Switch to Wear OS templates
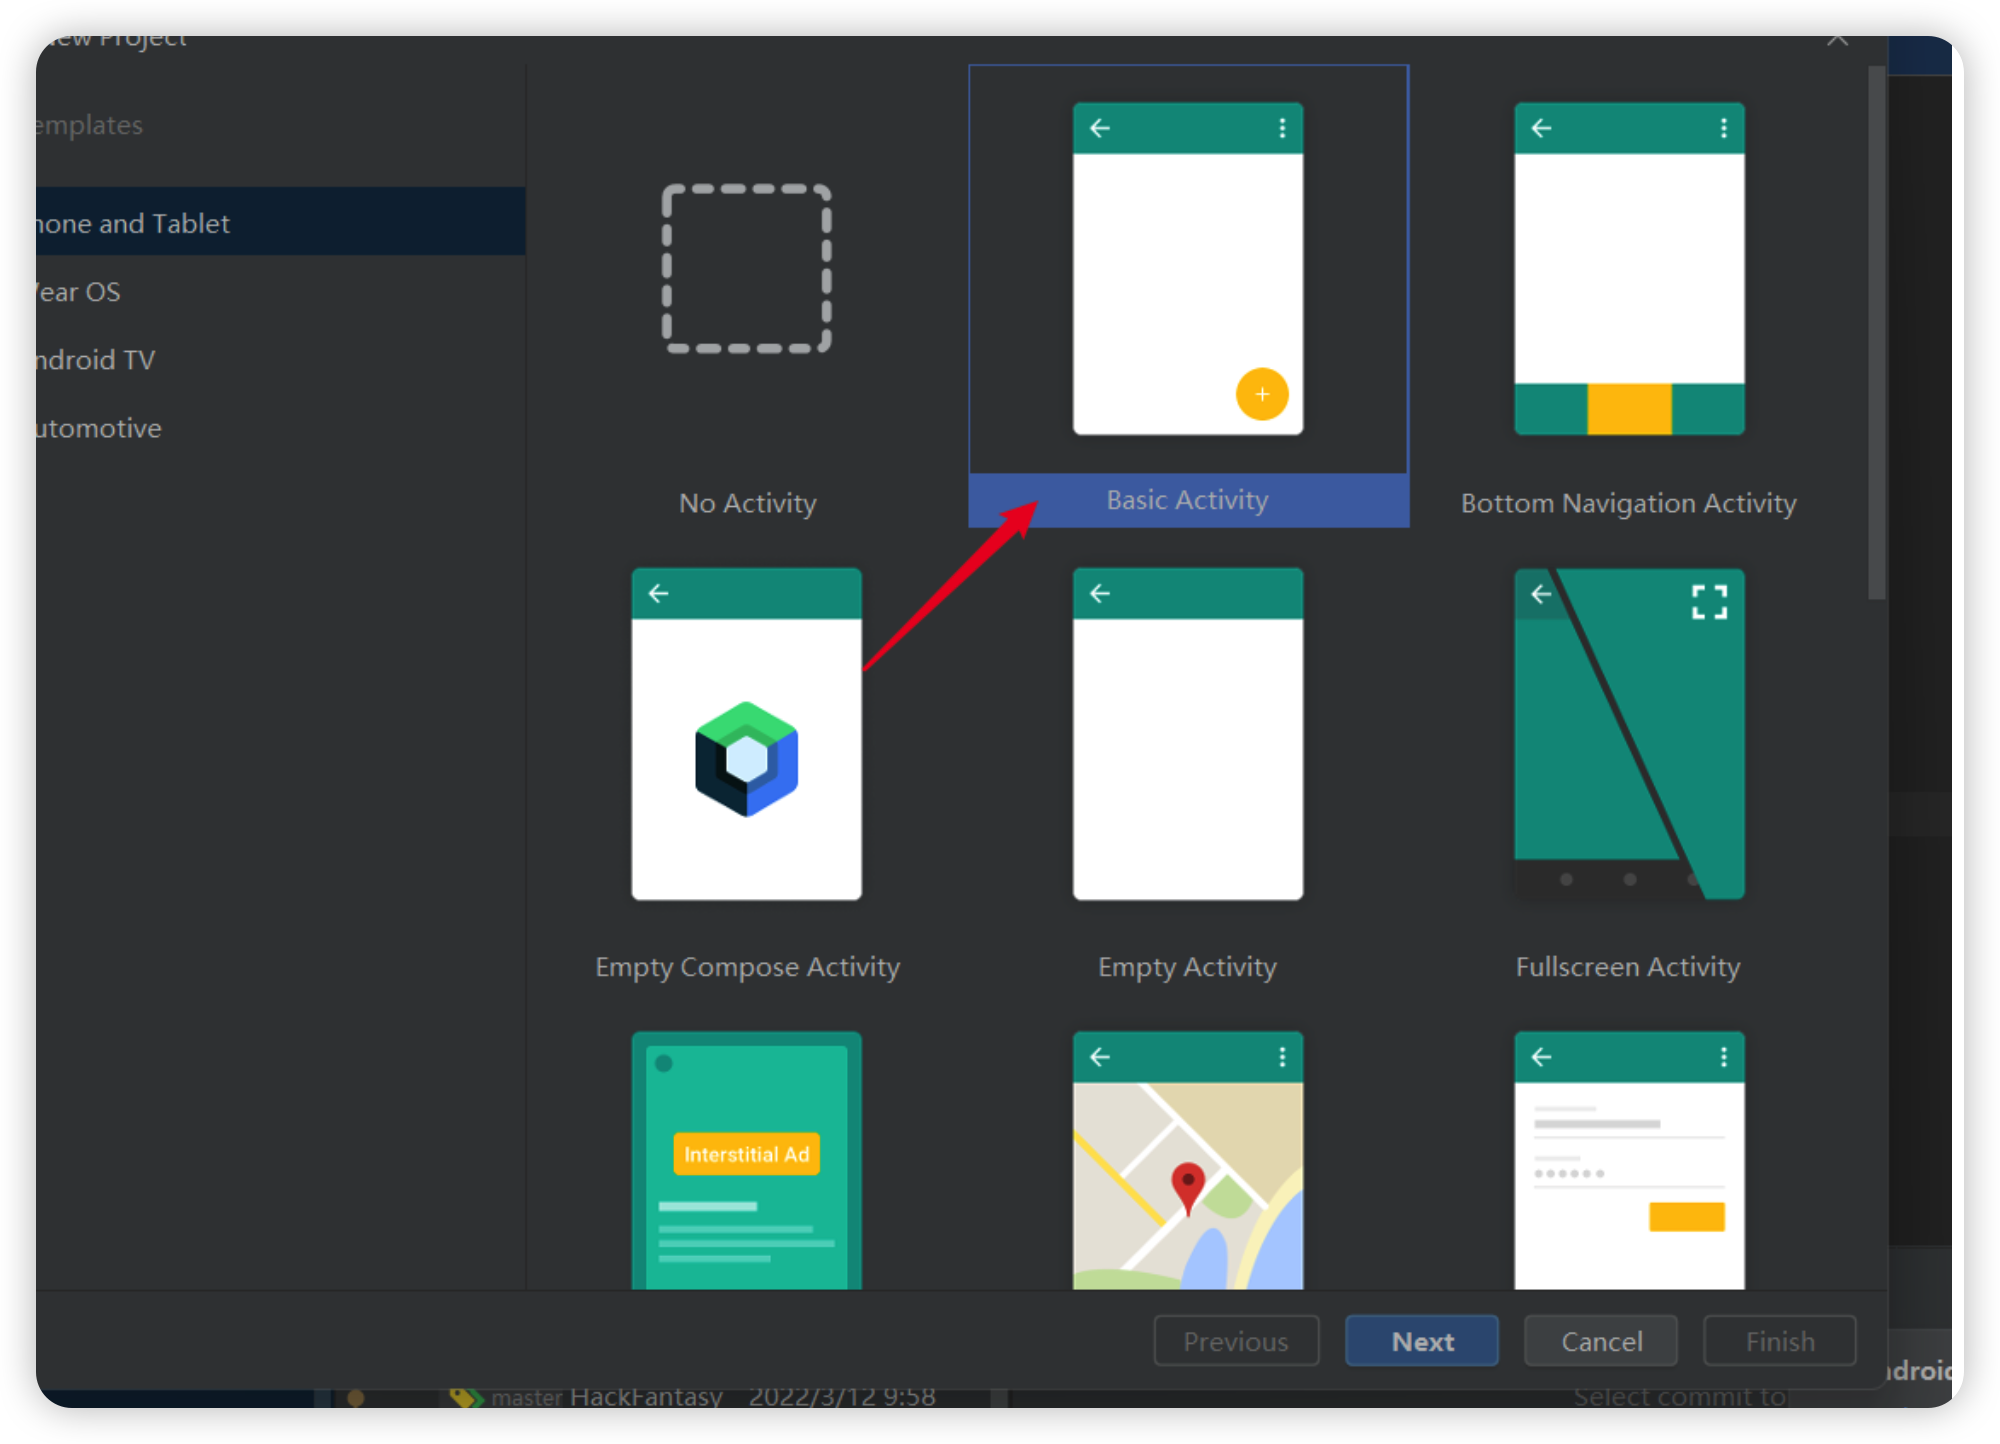The image size is (2000, 1444). click(x=80, y=292)
